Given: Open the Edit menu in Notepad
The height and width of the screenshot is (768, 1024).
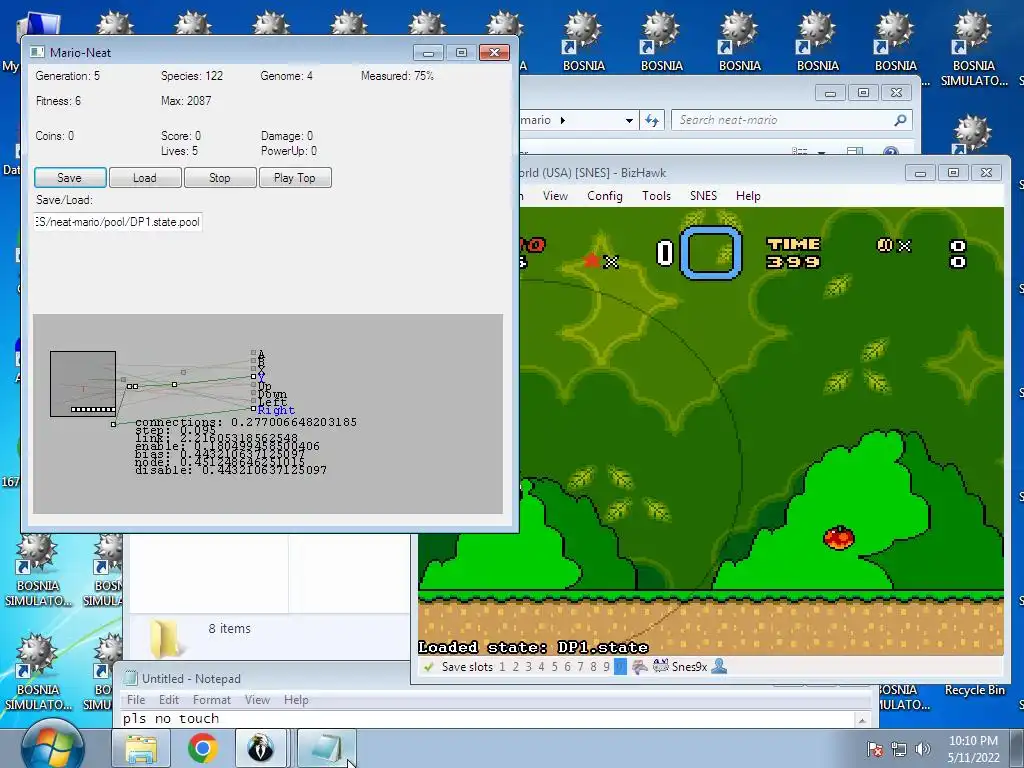Looking at the screenshot, I should (x=168, y=699).
